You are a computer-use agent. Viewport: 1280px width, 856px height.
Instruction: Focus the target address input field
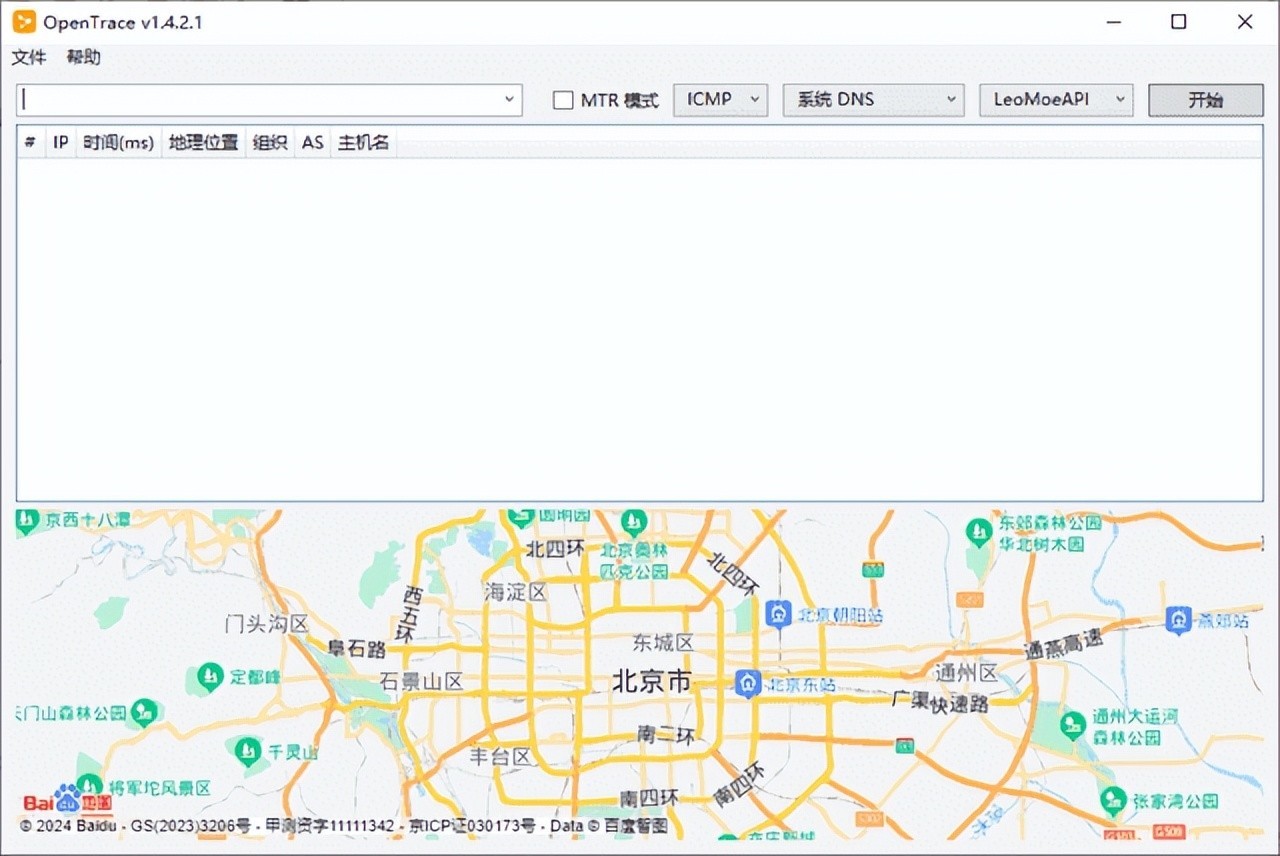click(260, 100)
